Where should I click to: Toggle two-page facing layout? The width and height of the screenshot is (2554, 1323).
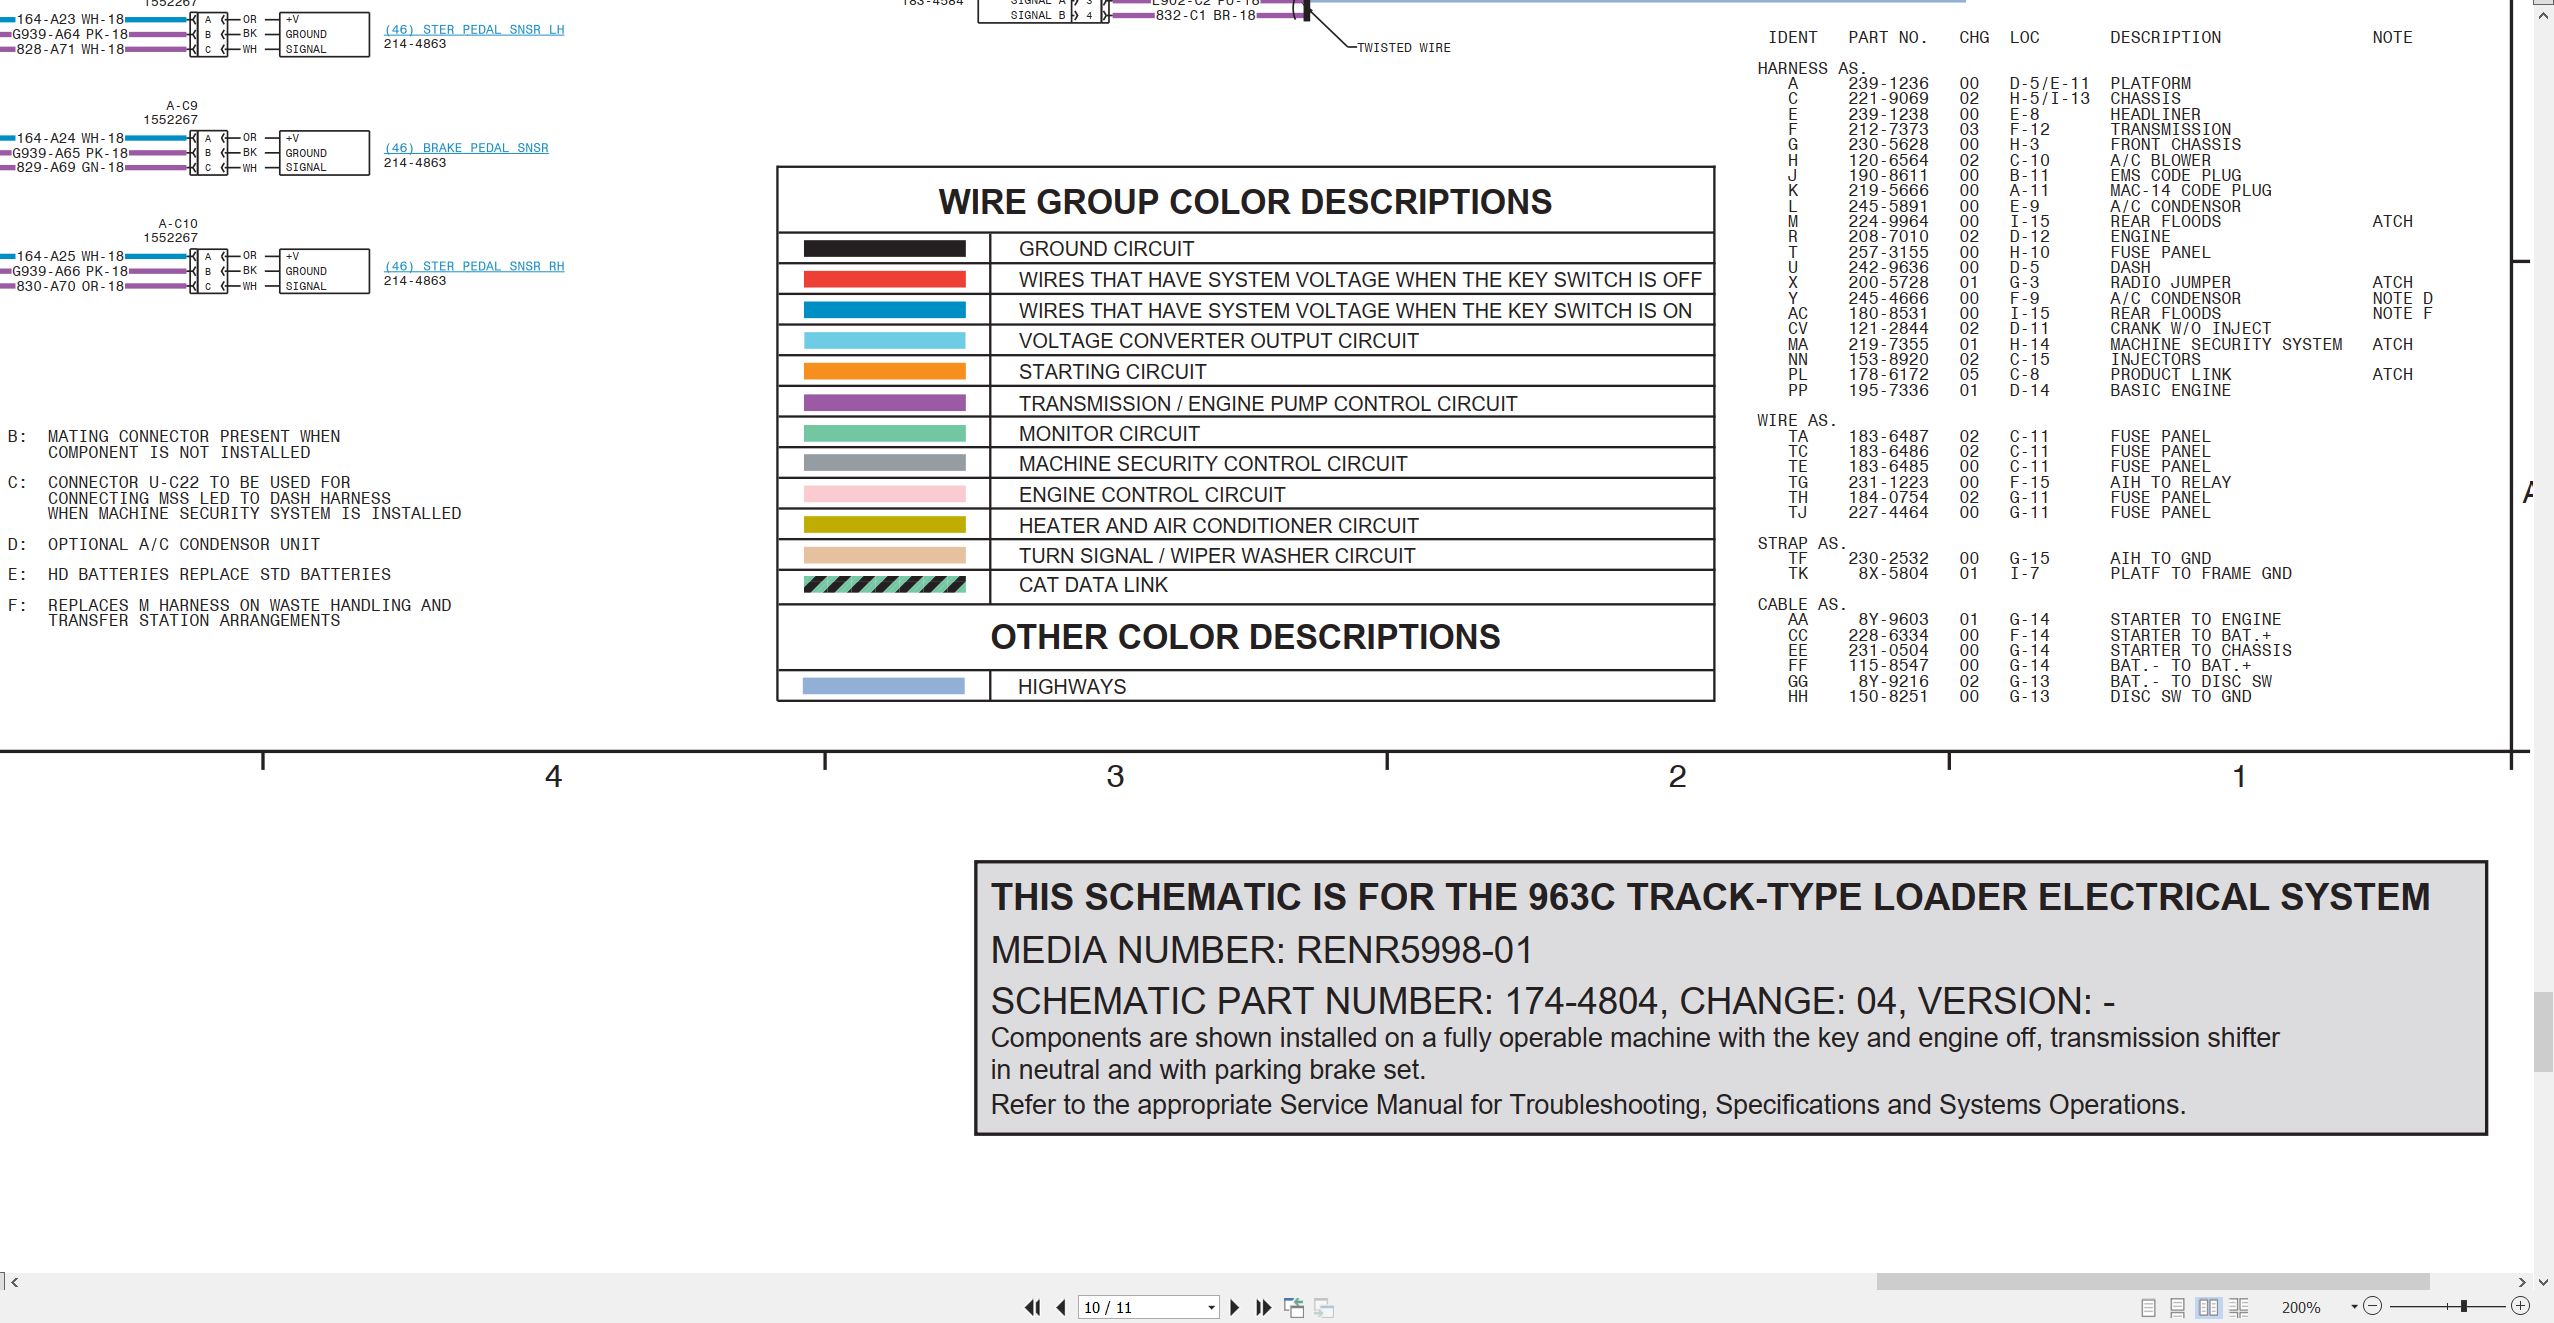point(2208,1307)
